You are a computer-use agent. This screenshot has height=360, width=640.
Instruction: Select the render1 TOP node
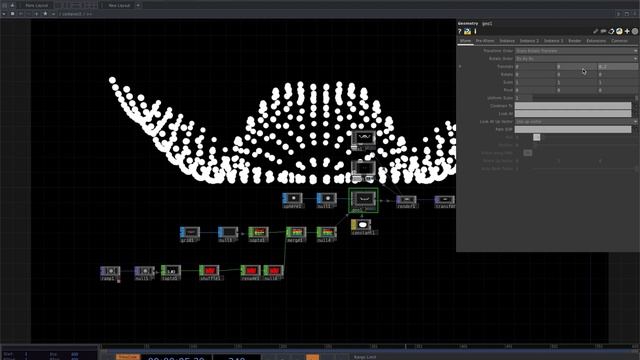click(407, 202)
